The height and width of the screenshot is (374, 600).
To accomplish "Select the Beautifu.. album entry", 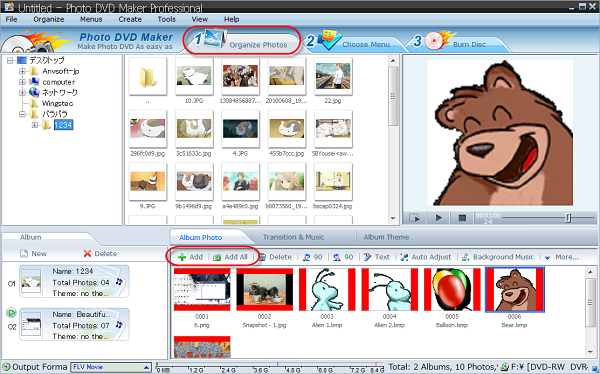I will 74,325.
